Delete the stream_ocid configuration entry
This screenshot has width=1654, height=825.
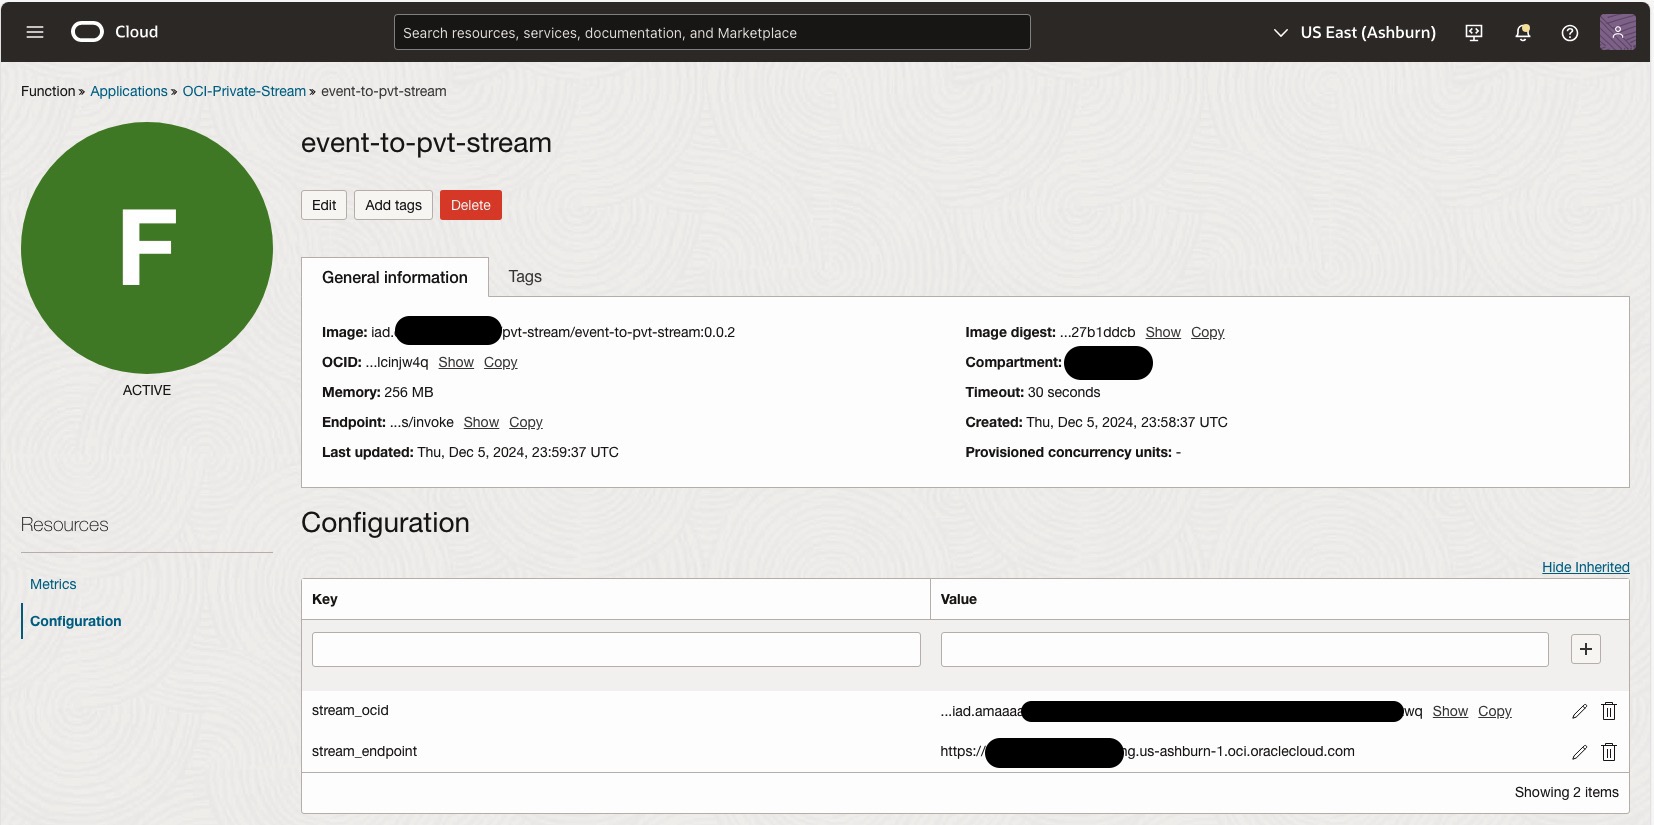pyautogui.click(x=1609, y=711)
